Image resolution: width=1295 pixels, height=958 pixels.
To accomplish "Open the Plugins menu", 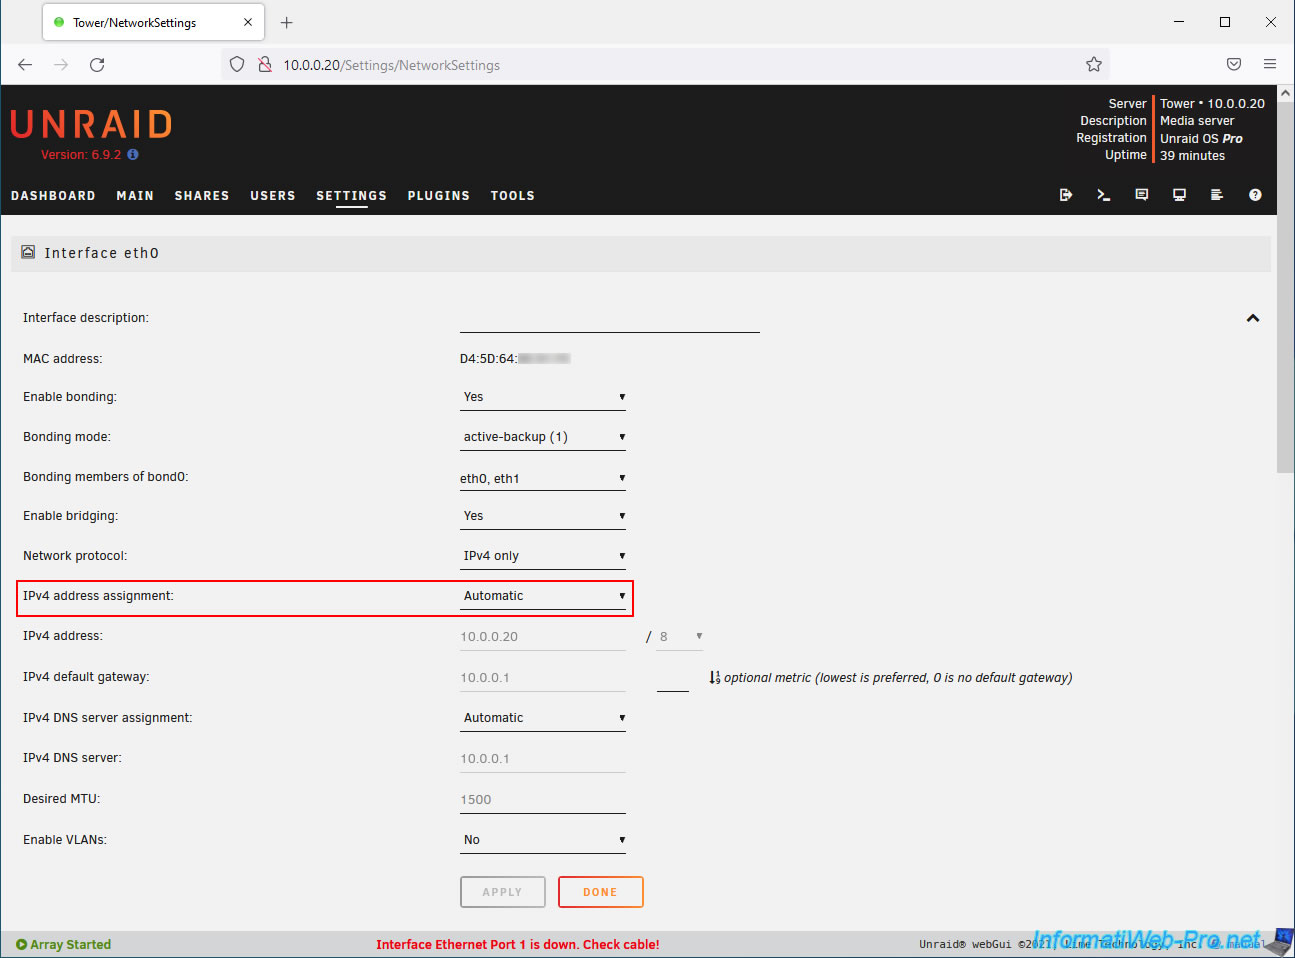I will pyautogui.click(x=438, y=196).
